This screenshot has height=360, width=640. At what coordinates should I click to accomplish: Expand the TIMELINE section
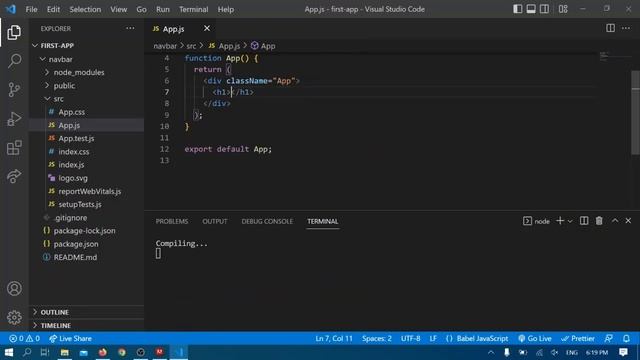pos(86,325)
